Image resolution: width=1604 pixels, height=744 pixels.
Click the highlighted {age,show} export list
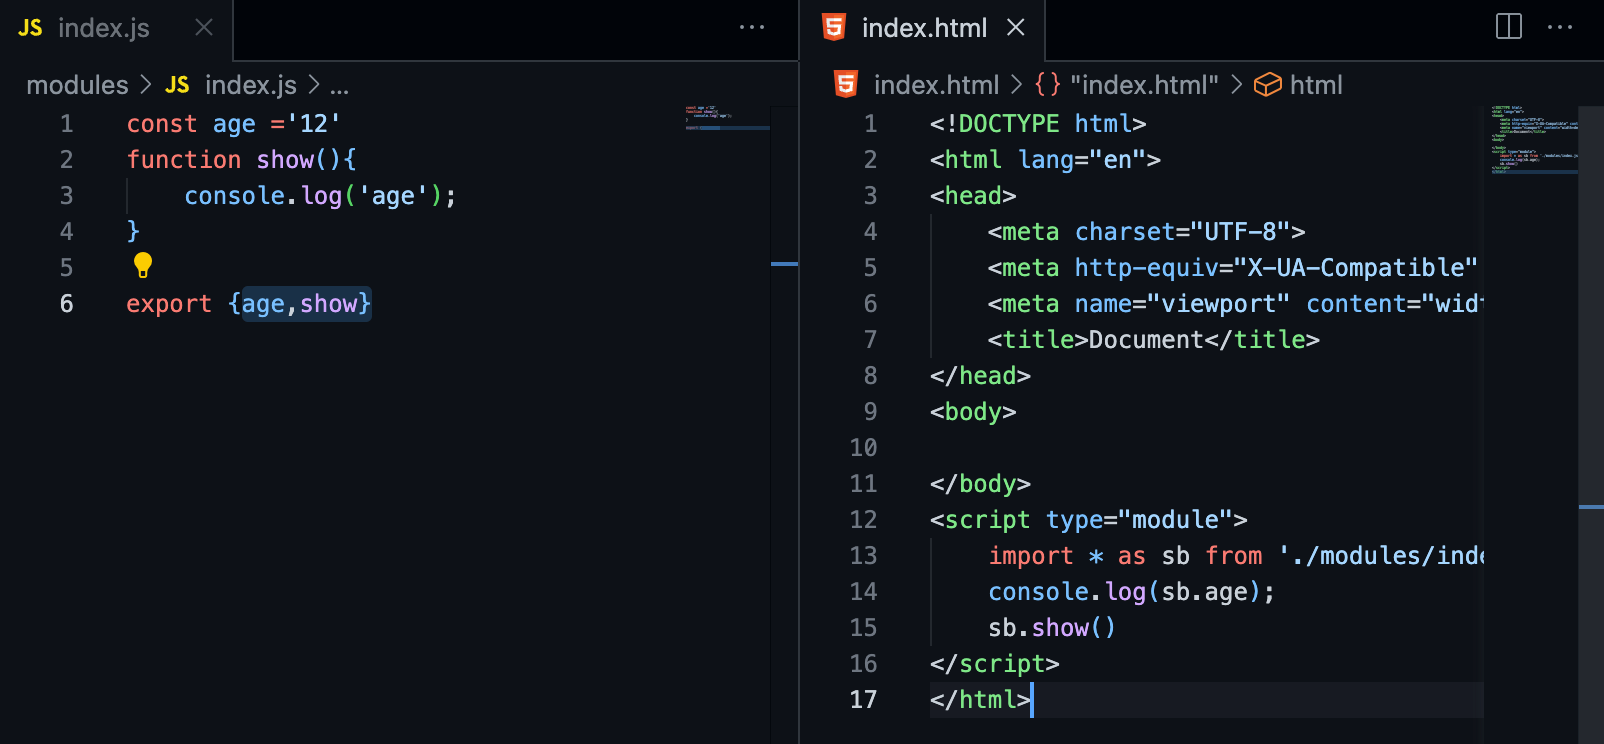click(x=300, y=303)
